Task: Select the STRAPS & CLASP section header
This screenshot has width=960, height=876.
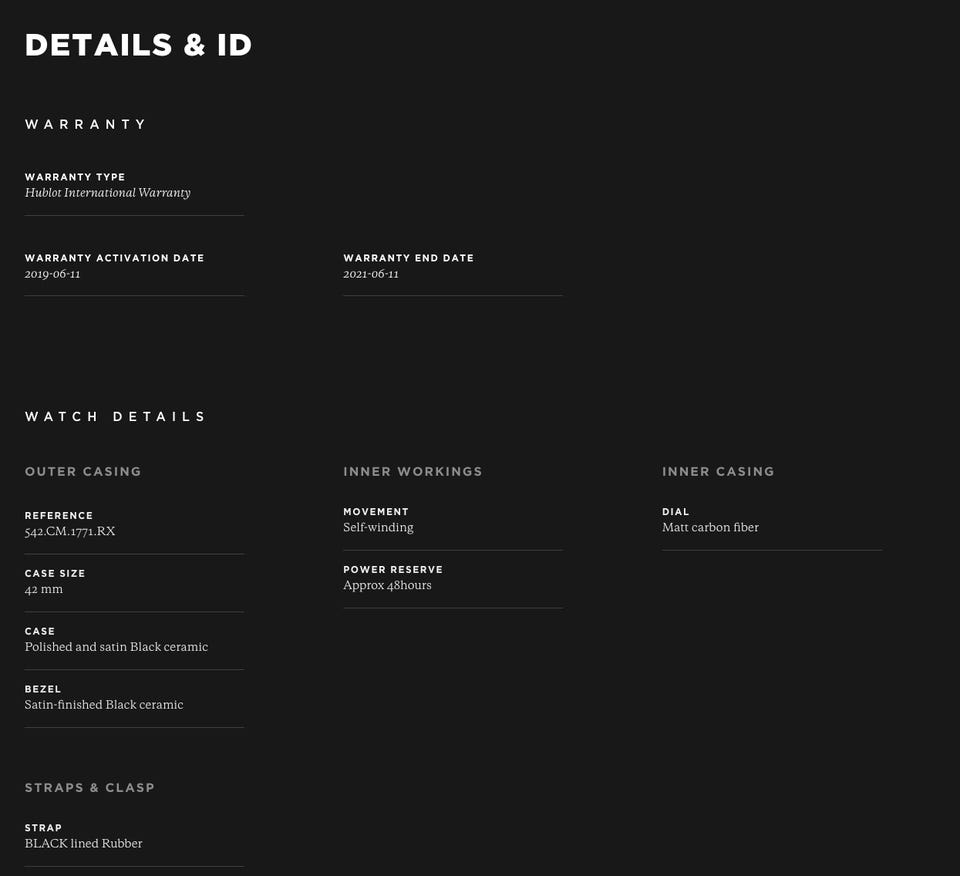Action: (89, 787)
